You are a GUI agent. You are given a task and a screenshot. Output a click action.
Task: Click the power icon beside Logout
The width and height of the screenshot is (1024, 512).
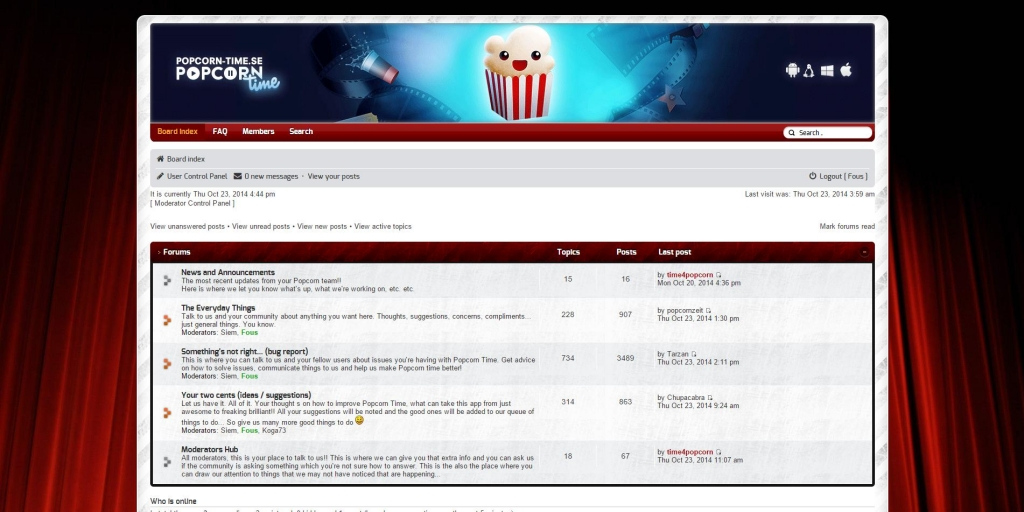click(x=812, y=176)
